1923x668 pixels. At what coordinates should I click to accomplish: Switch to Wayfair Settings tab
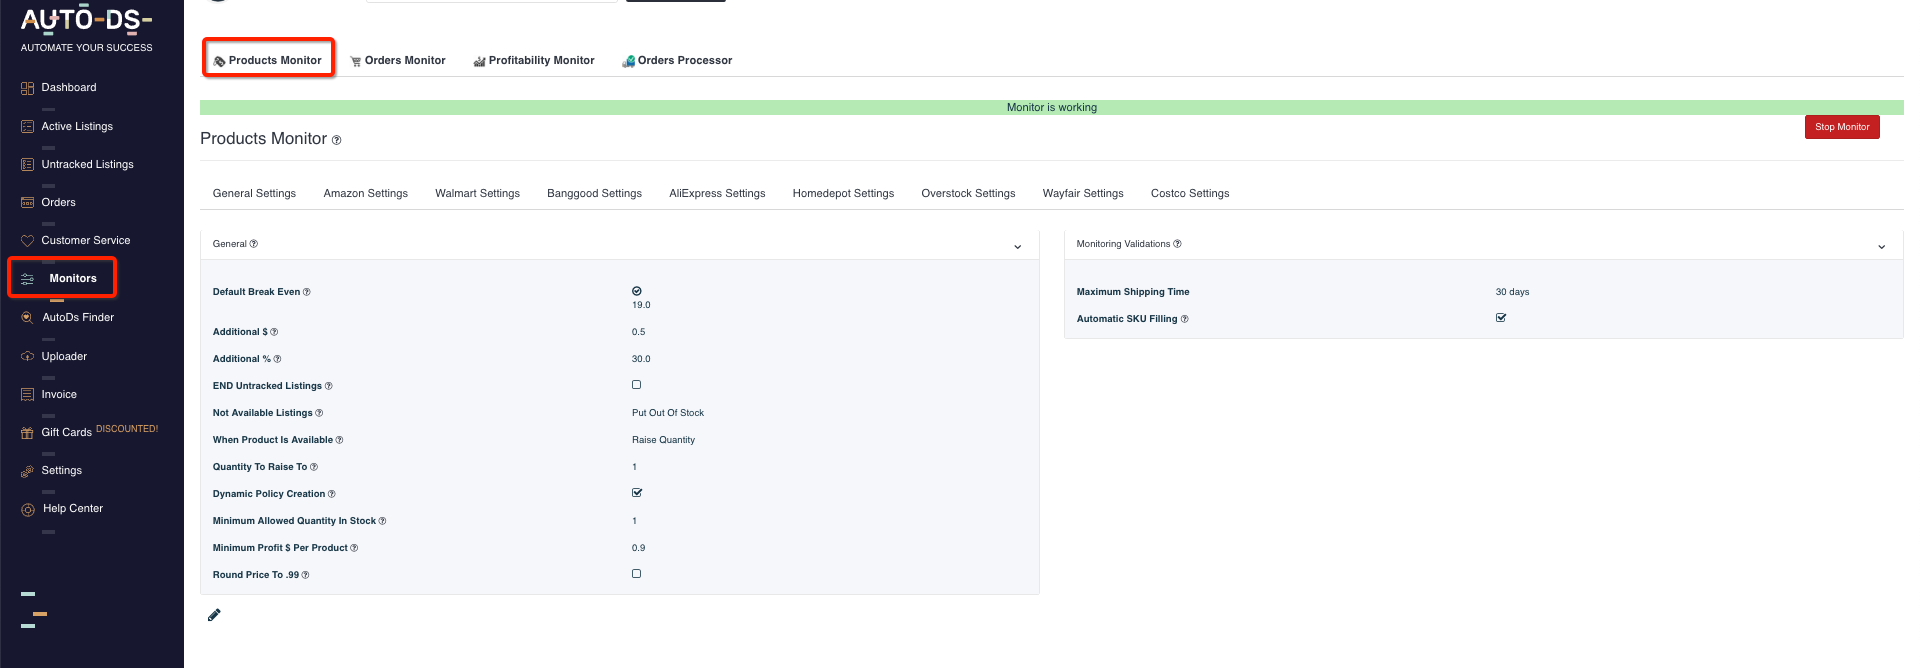click(x=1083, y=194)
